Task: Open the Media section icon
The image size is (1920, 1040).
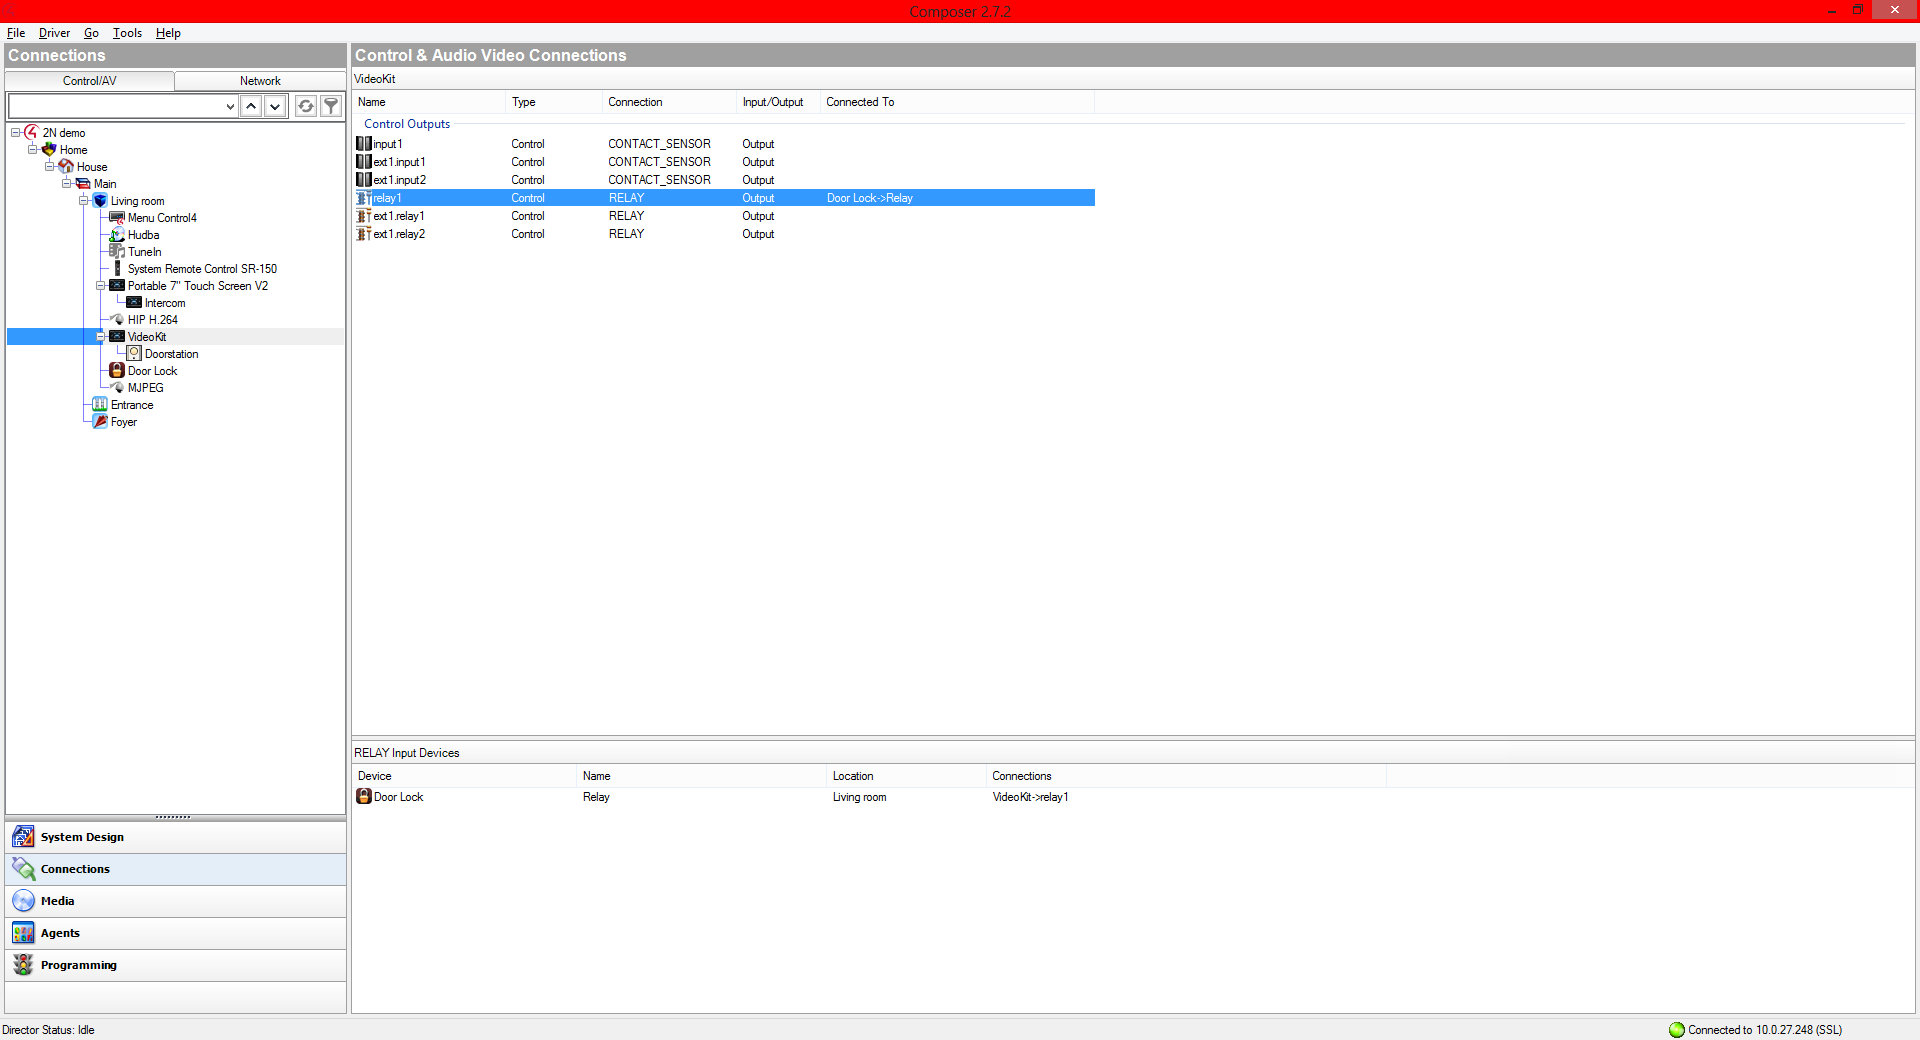Action: [23, 901]
